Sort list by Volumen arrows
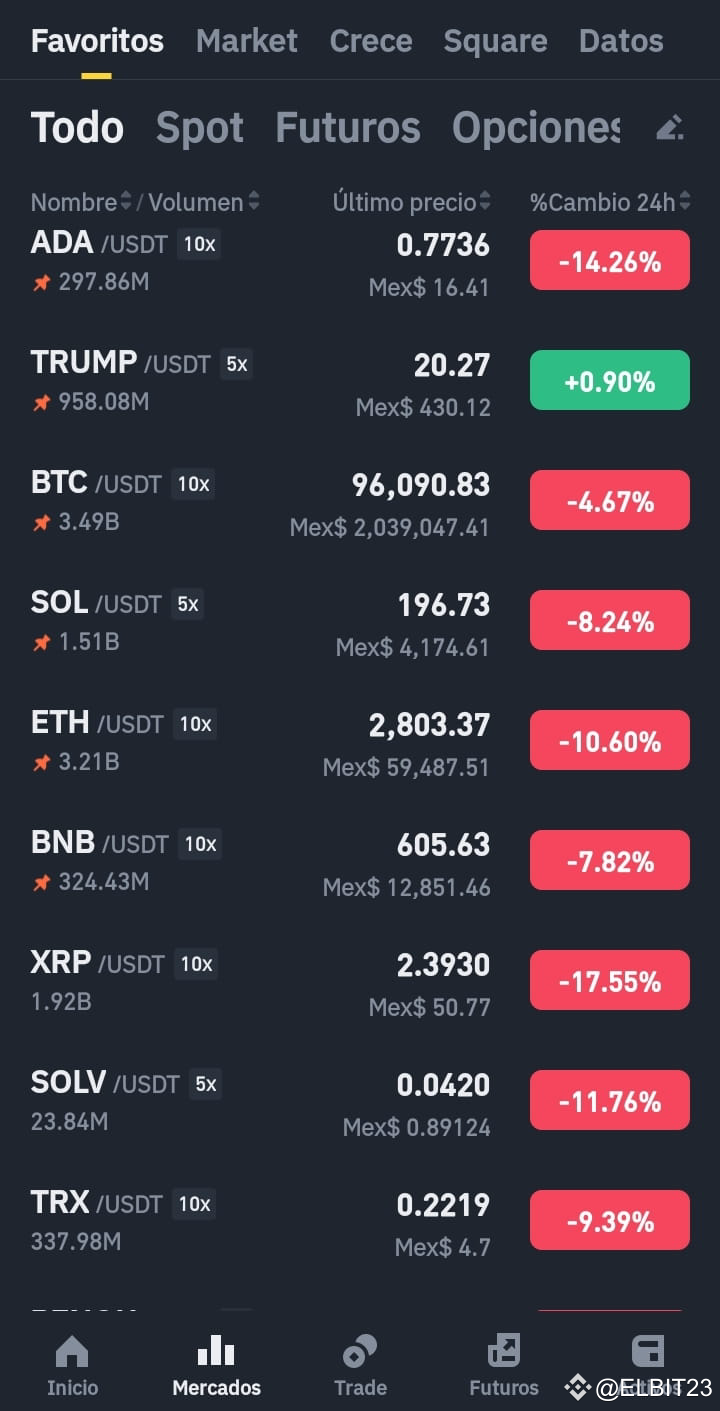Image resolution: width=720 pixels, height=1411 pixels. [x=253, y=202]
